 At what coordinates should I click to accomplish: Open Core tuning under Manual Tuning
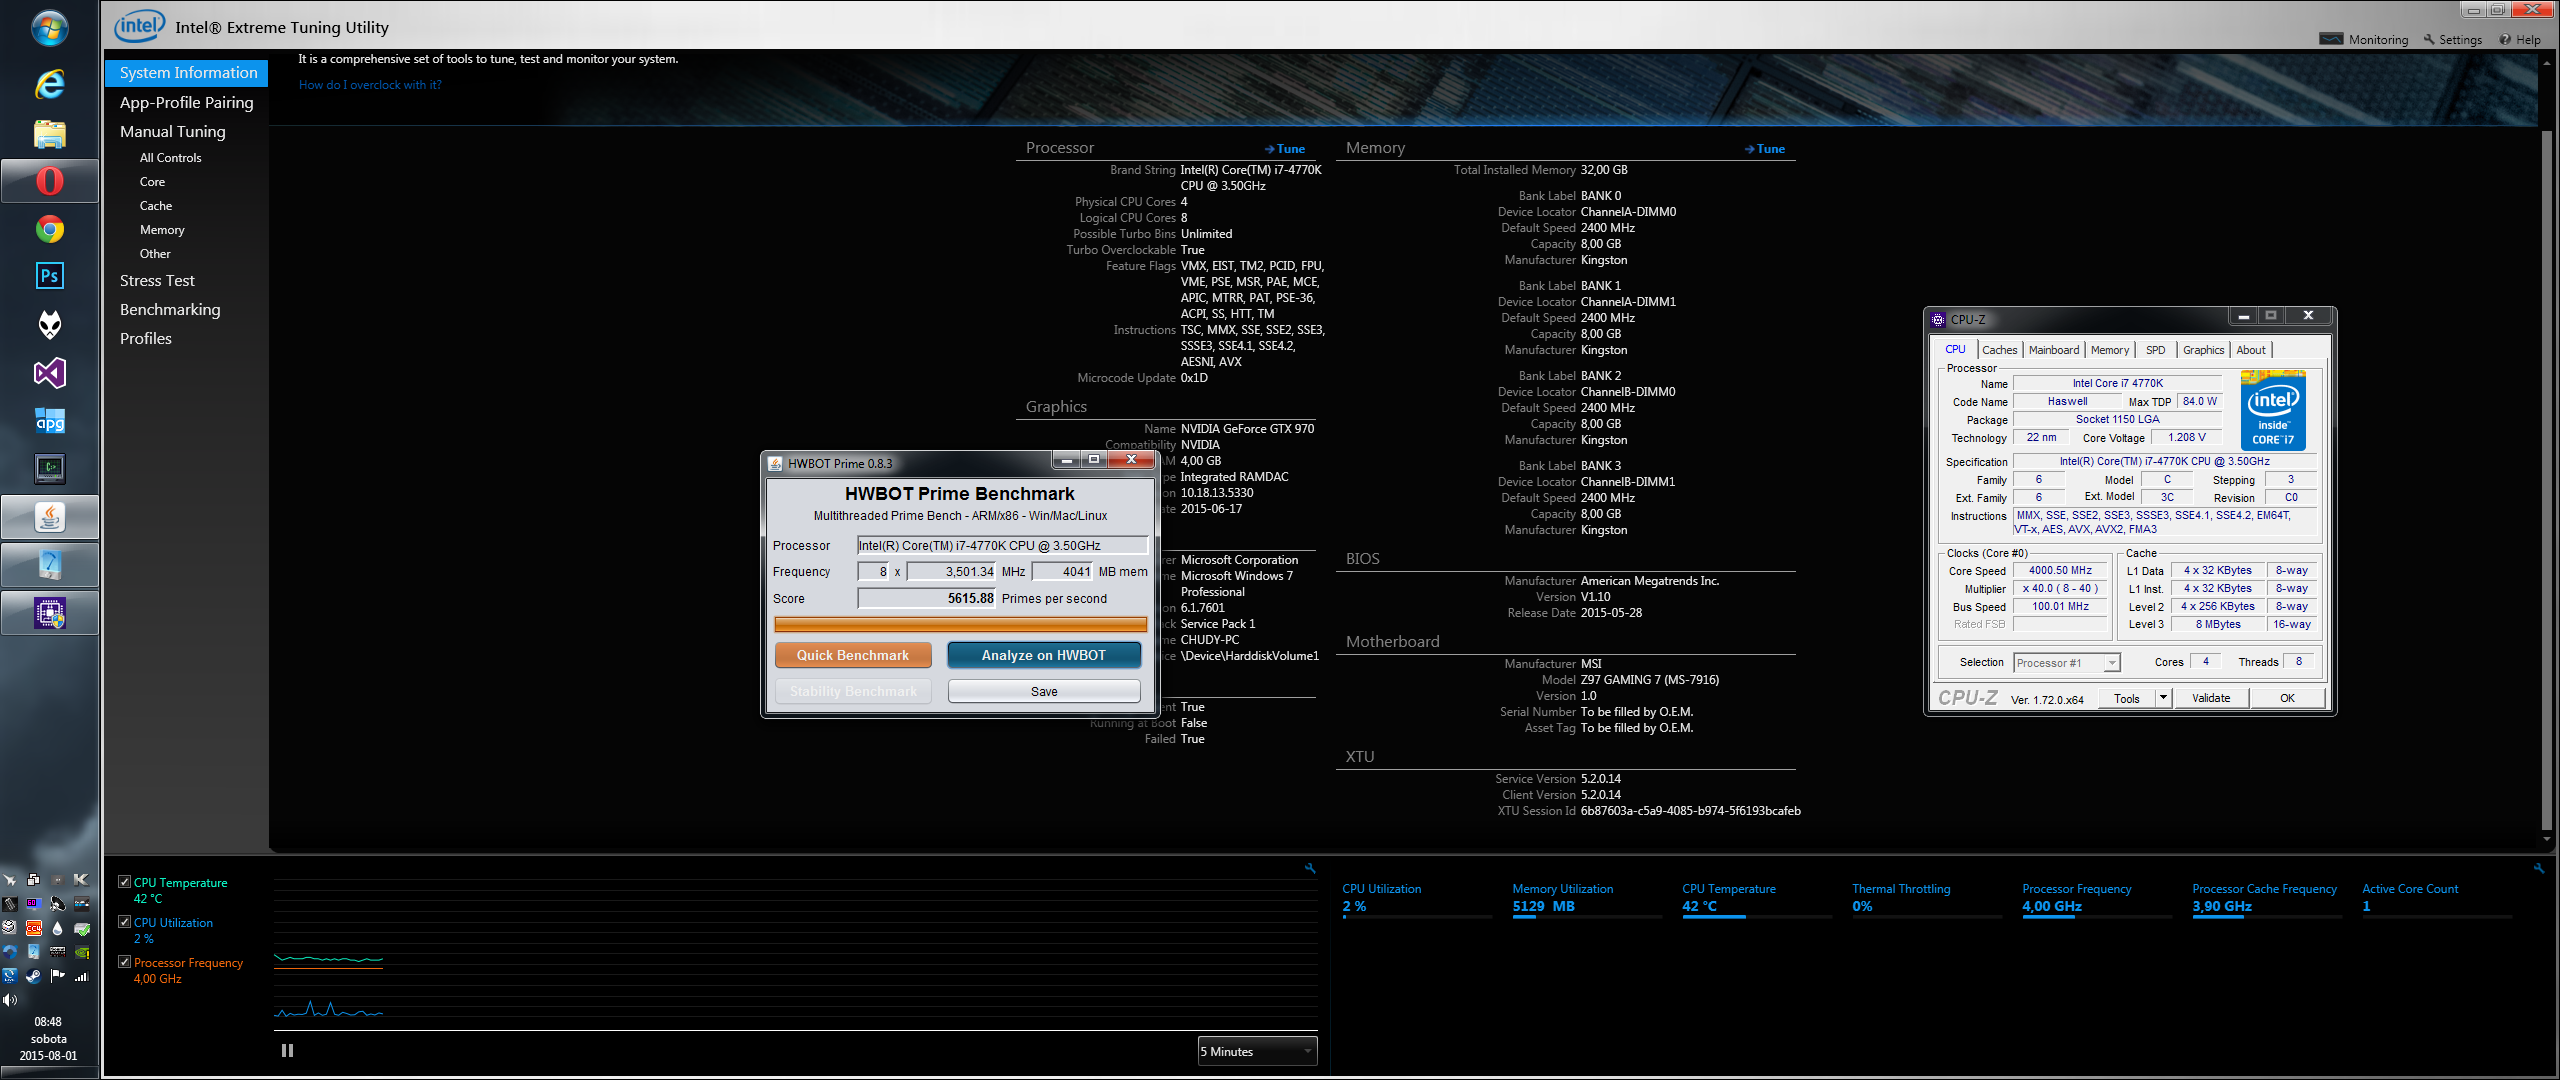[152, 182]
